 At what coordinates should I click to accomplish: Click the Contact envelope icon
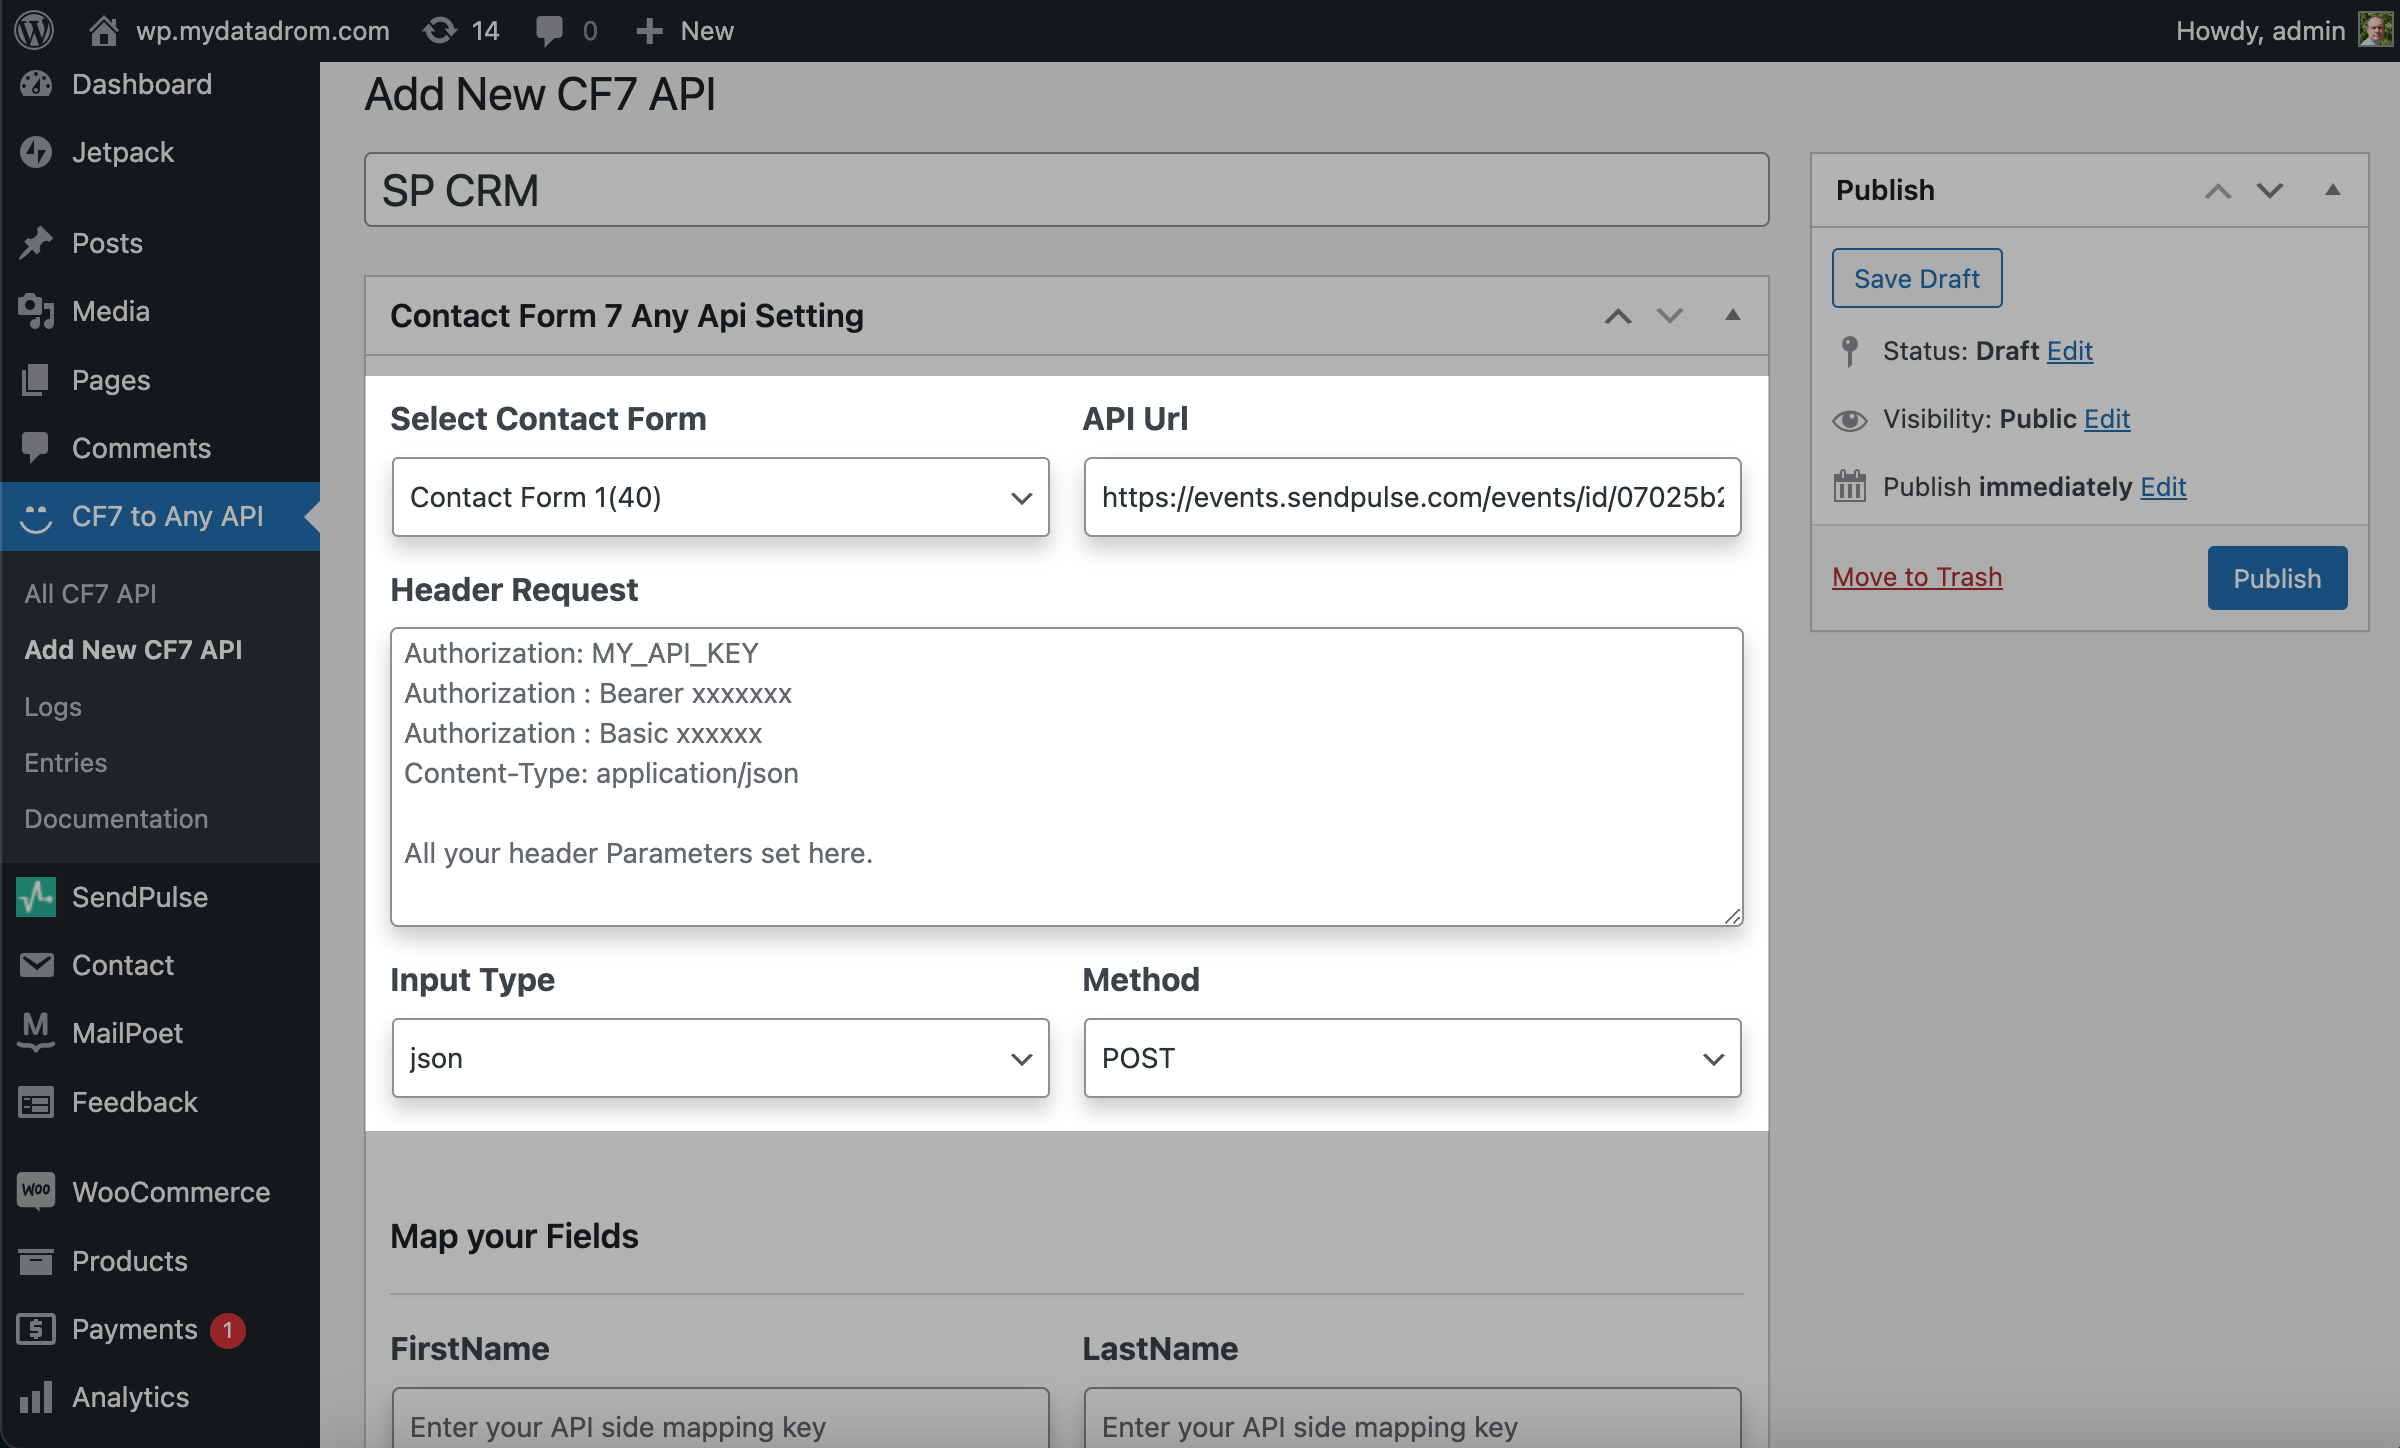coord(36,965)
